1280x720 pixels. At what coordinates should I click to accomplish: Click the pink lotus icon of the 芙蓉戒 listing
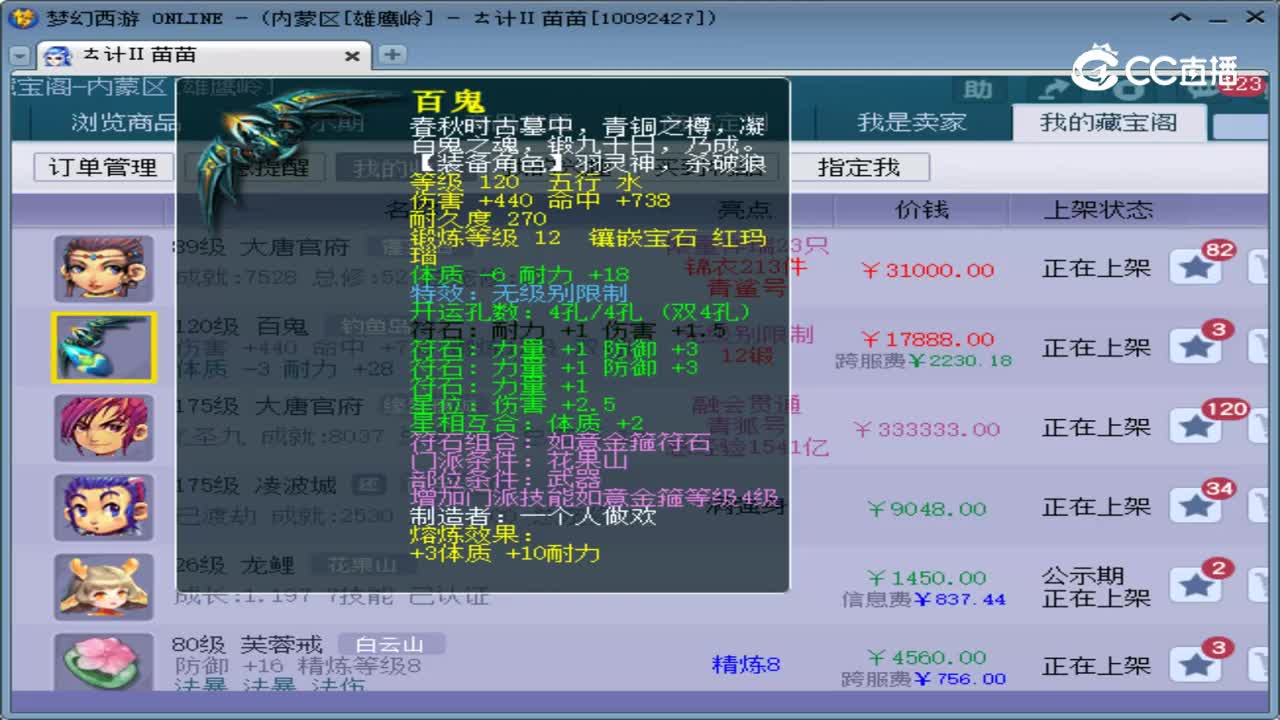click(x=103, y=663)
